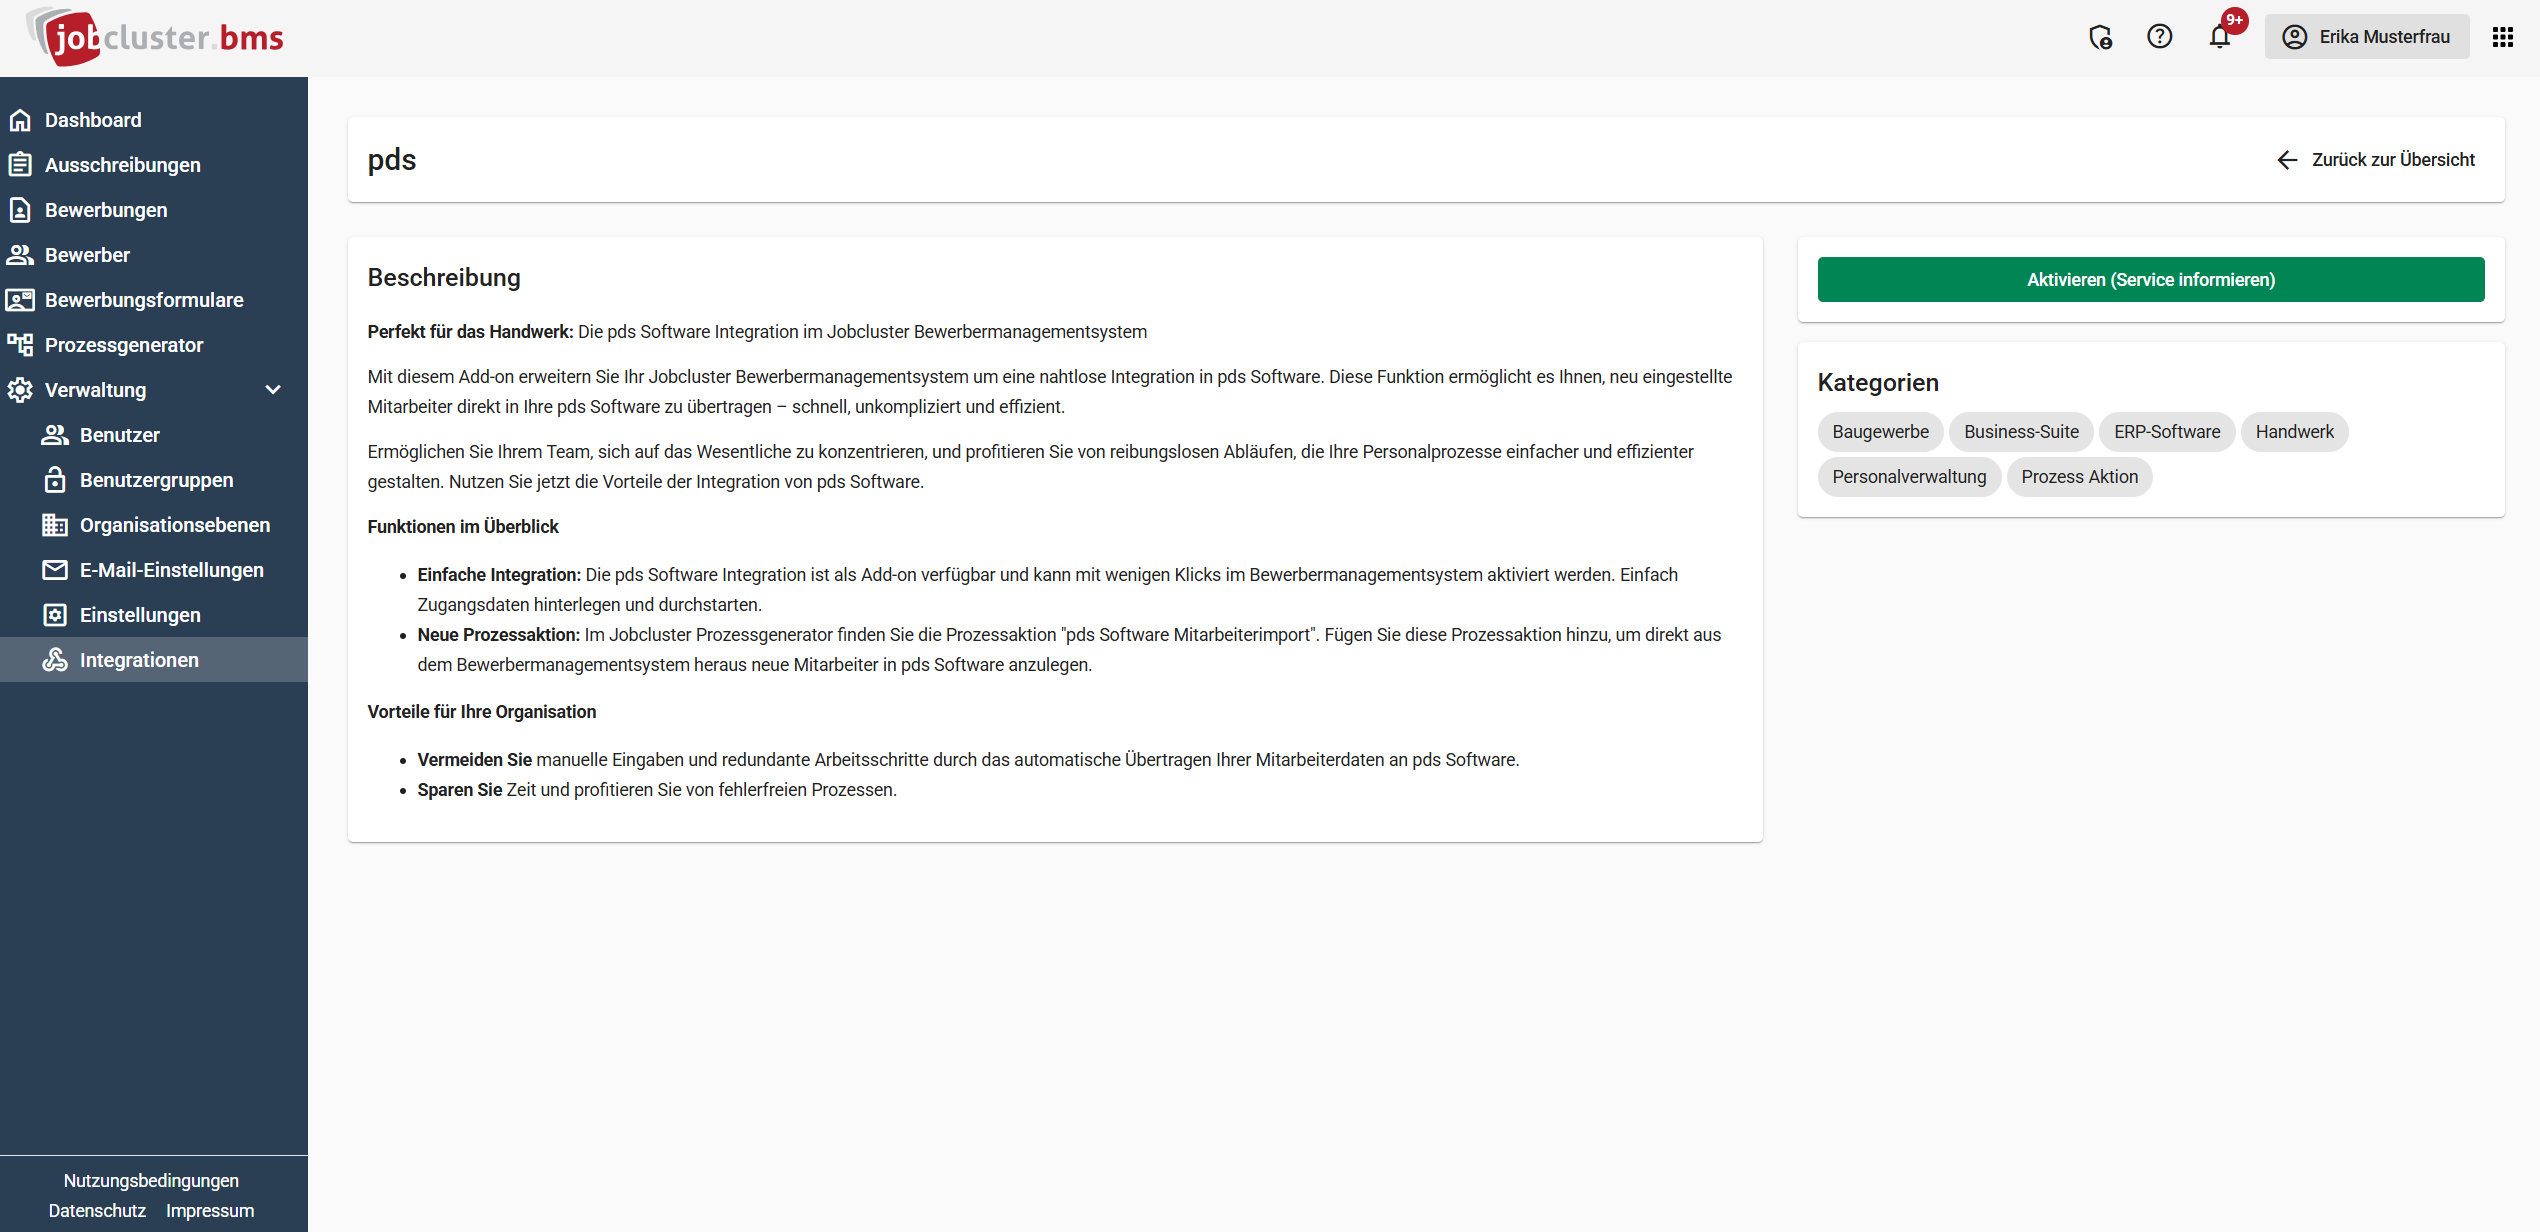Click the Organisationsebenen building icon
2540x1232 pixels.
click(x=55, y=525)
